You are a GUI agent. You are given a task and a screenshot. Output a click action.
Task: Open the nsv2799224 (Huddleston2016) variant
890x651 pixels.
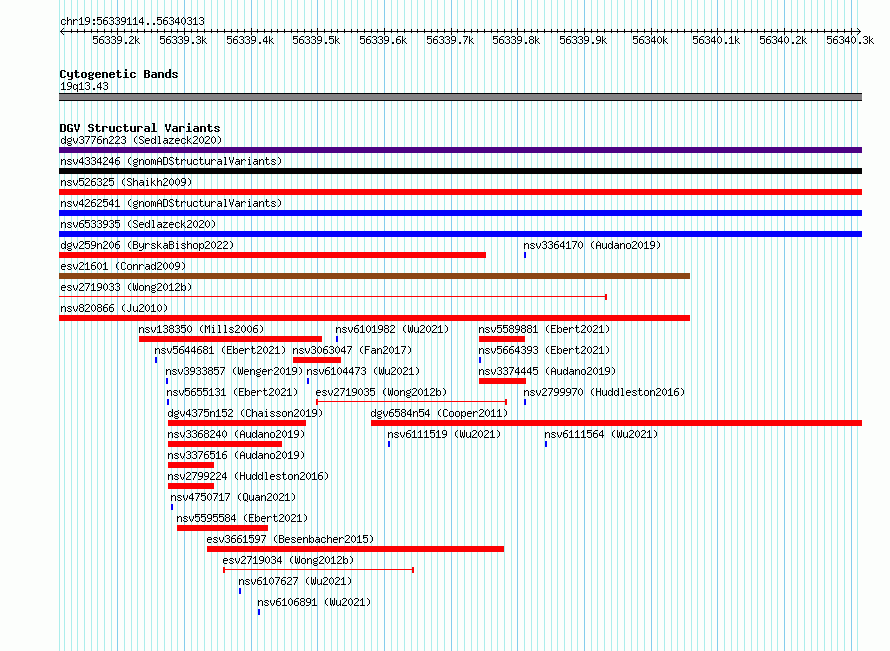[x=191, y=486]
